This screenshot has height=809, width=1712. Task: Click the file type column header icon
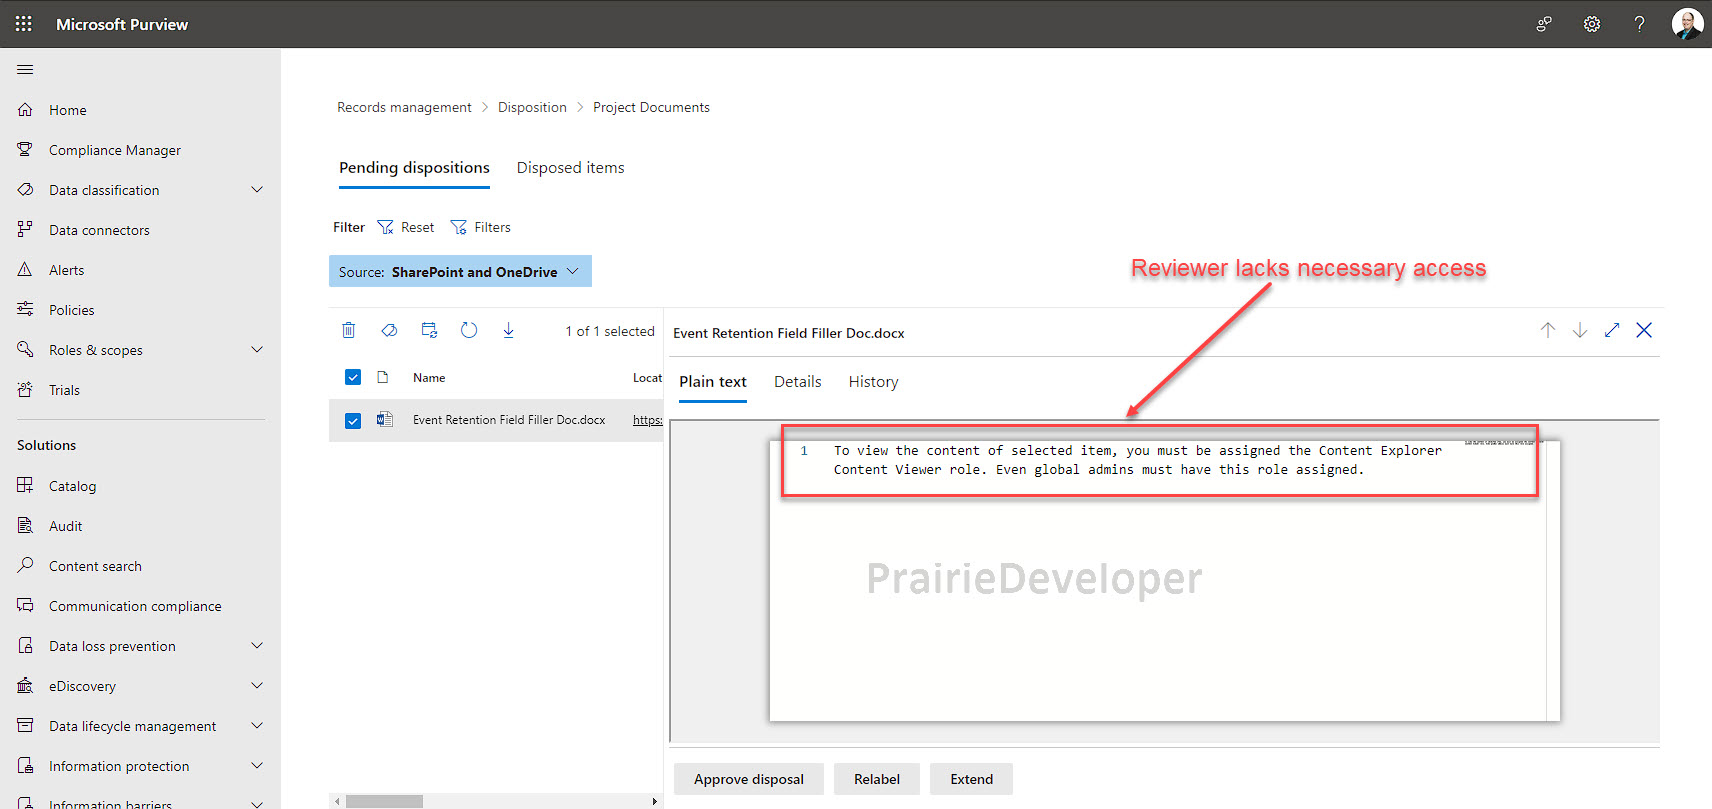382,377
